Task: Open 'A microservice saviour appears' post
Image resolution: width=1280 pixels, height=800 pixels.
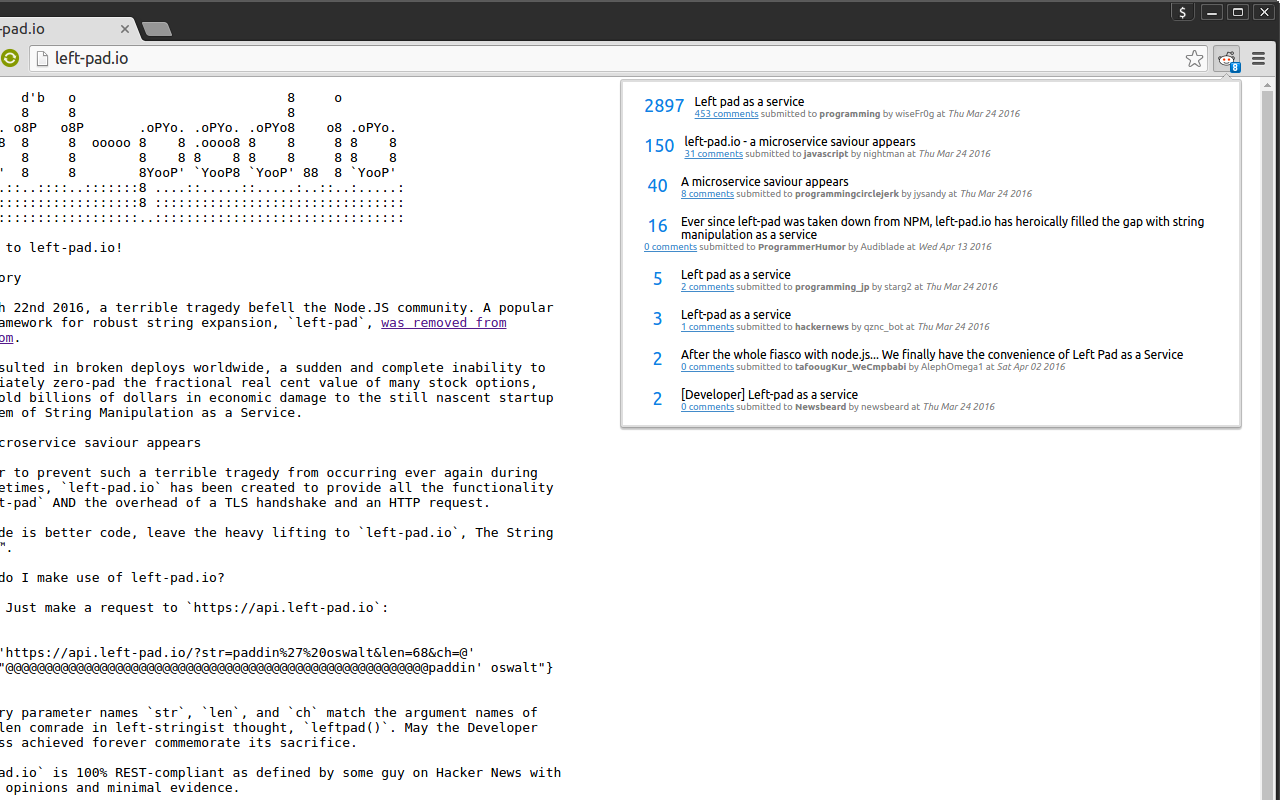Action: coord(765,181)
